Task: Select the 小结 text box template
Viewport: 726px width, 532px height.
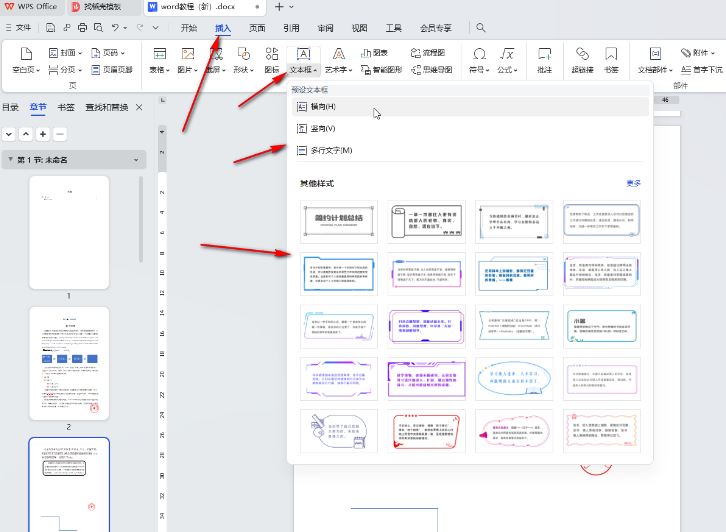Action: click(601, 326)
